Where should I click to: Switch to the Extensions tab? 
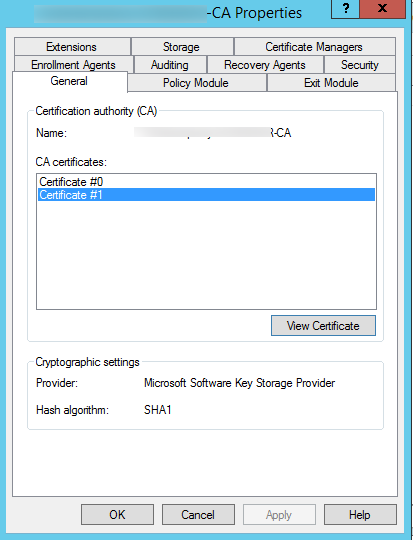click(x=72, y=47)
